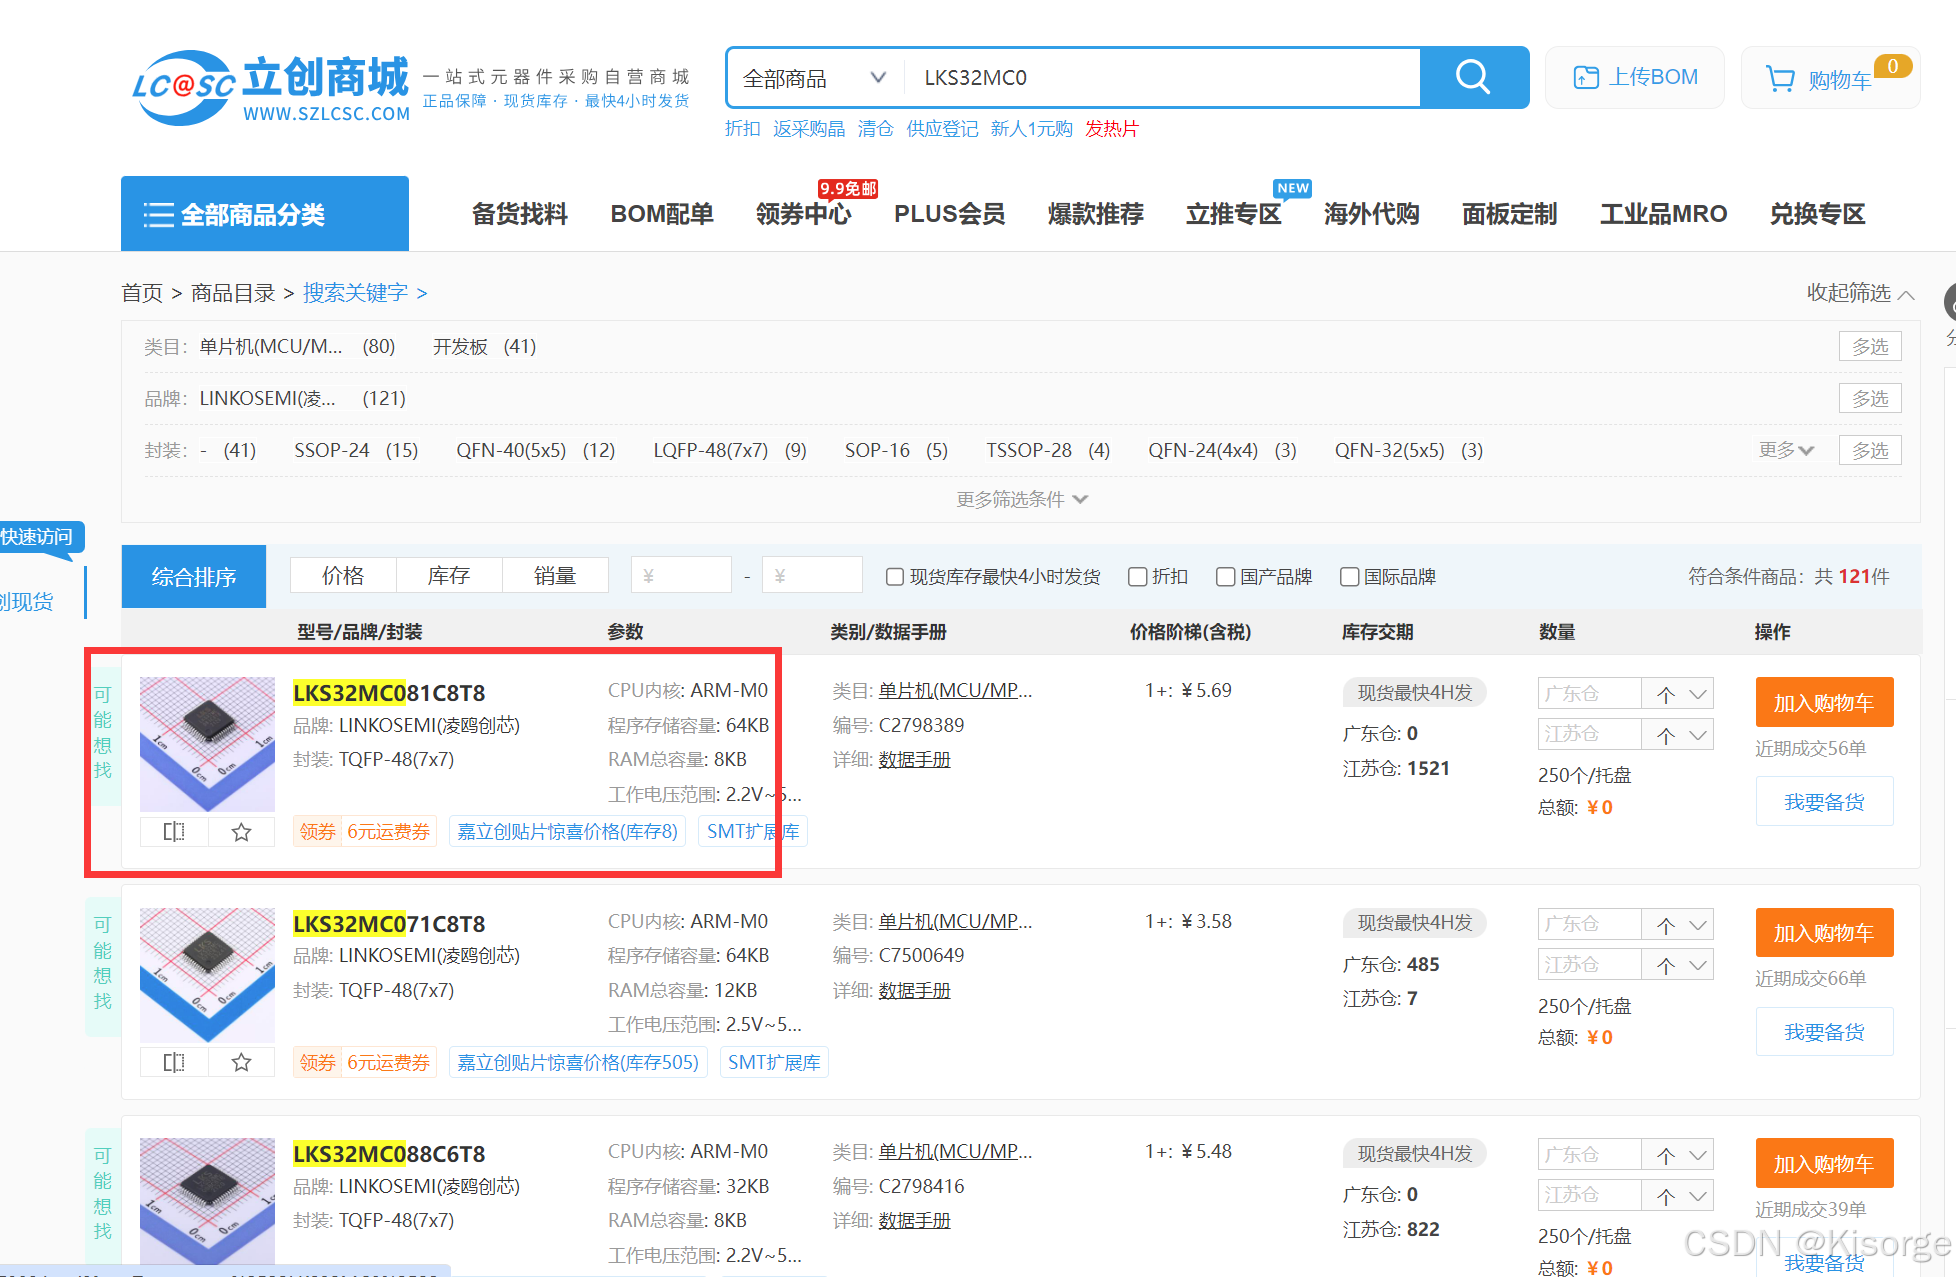Image resolution: width=1956 pixels, height=1277 pixels.
Task: Sort results by 价格
Action: (x=343, y=576)
